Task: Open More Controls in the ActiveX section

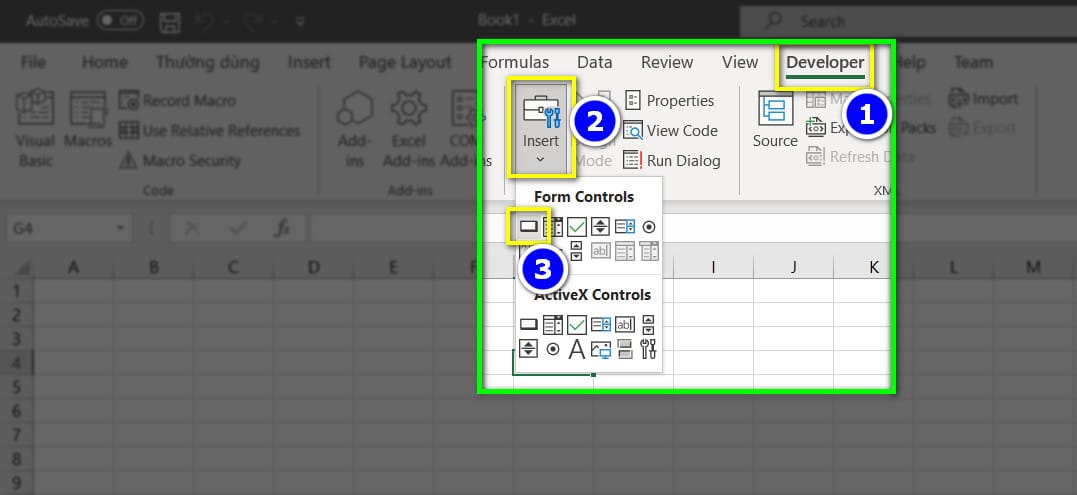Action: point(648,349)
